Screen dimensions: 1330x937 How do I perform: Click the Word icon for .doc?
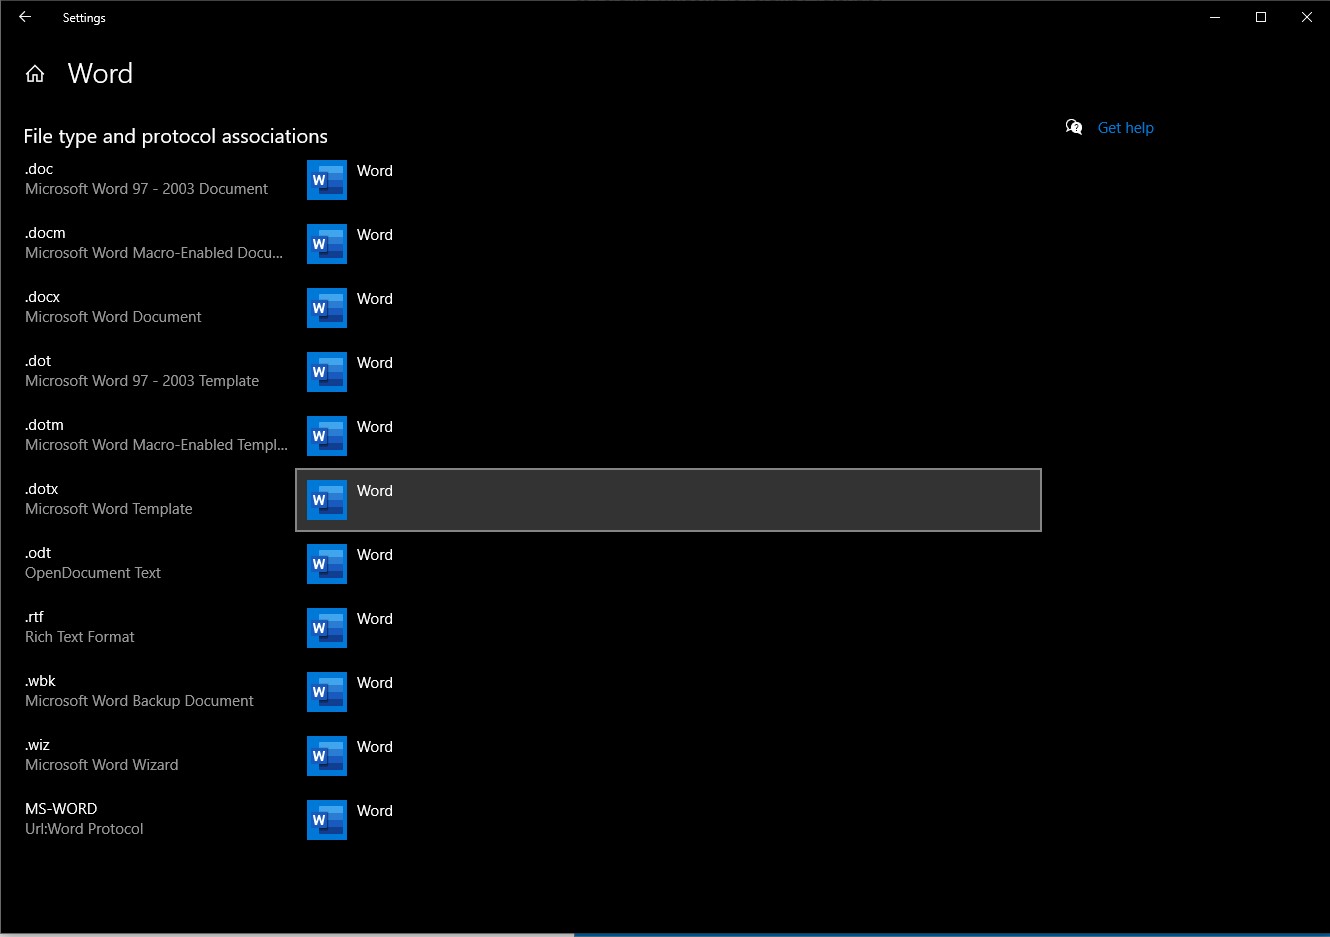click(x=327, y=180)
